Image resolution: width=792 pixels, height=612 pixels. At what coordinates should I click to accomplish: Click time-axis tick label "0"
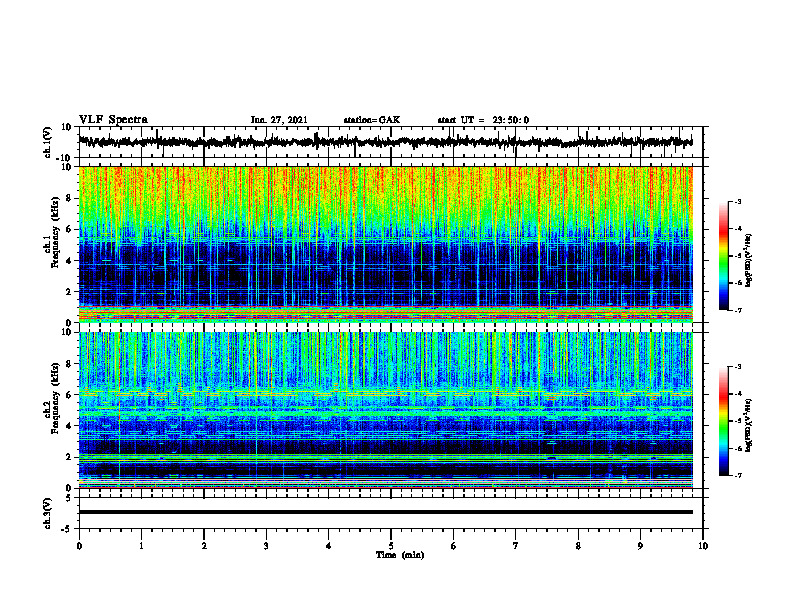point(79,546)
